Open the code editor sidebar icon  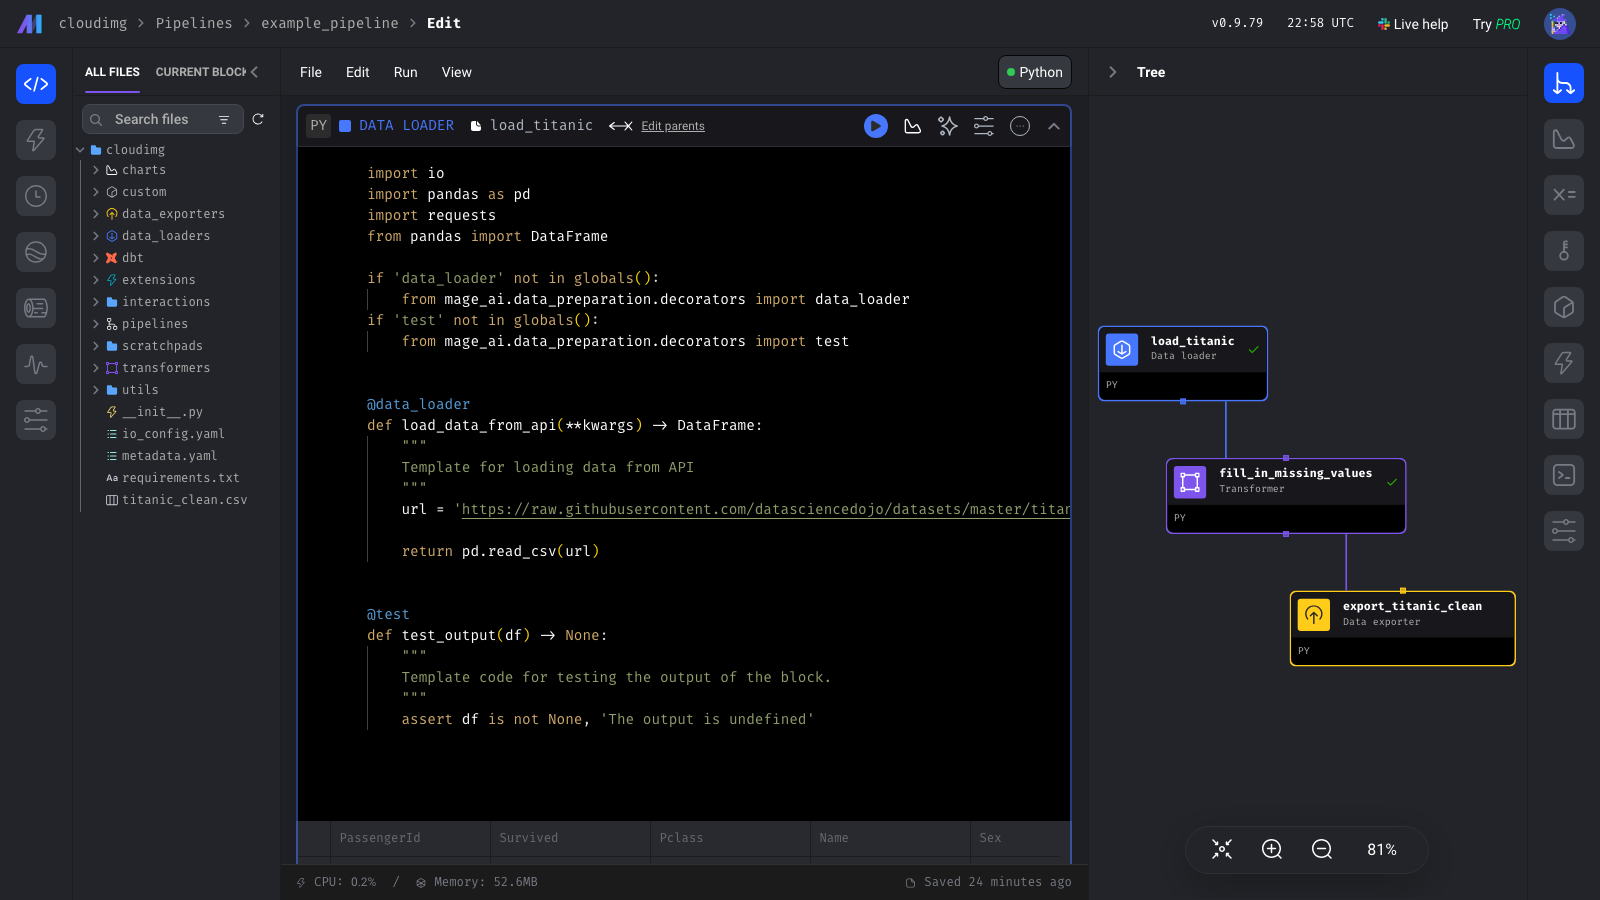[36, 84]
